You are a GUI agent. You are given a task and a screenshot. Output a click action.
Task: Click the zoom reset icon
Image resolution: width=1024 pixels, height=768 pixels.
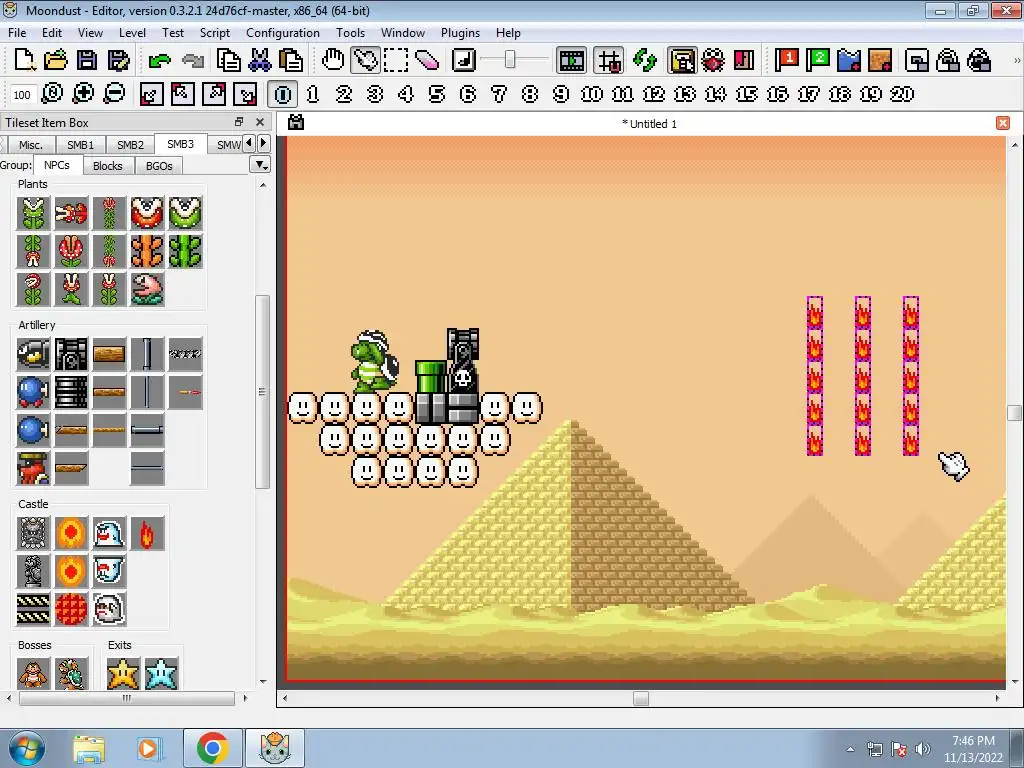[x=52, y=94]
